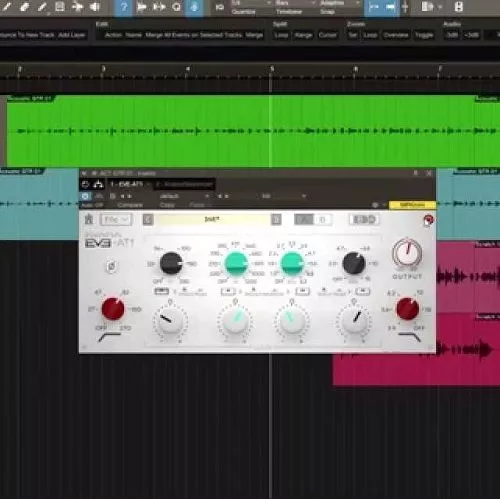This screenshot has height=499, width=500.
Task: Click Add Layer button
Action: pos(72,35)
